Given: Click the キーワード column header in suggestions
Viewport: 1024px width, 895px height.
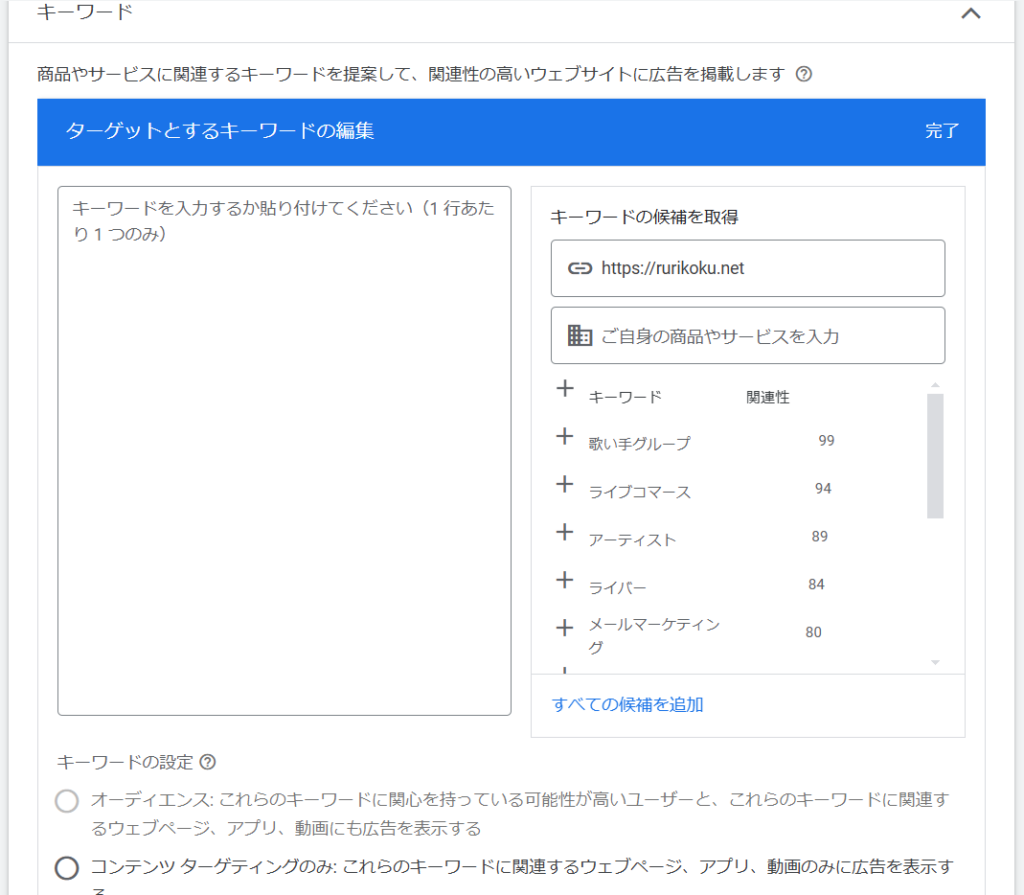Looking at the screenshot, I should (x=625, y=397).
